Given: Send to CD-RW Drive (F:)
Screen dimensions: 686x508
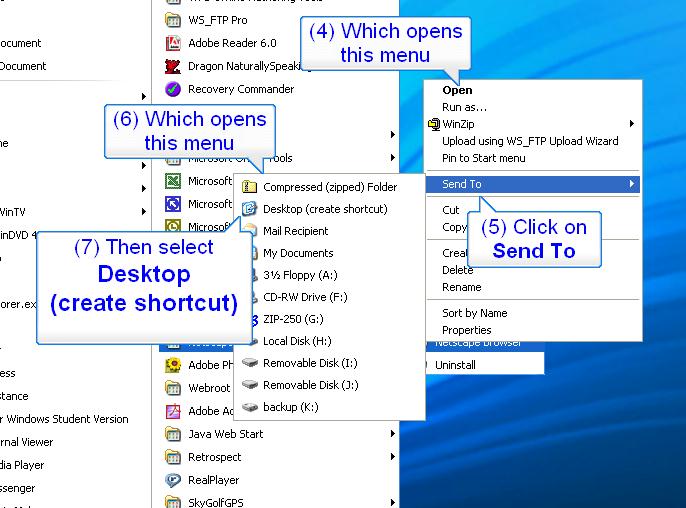Looking at the screenshot, I should click(329, 297).
